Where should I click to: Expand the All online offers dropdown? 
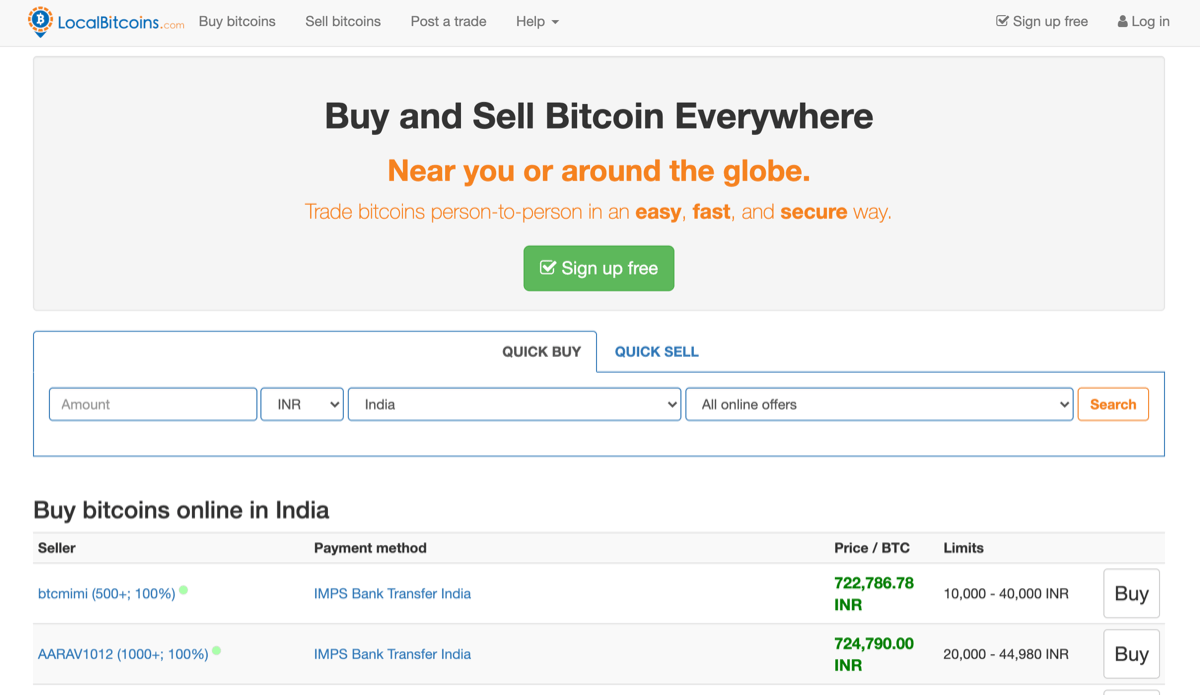(x=879, y=404)
